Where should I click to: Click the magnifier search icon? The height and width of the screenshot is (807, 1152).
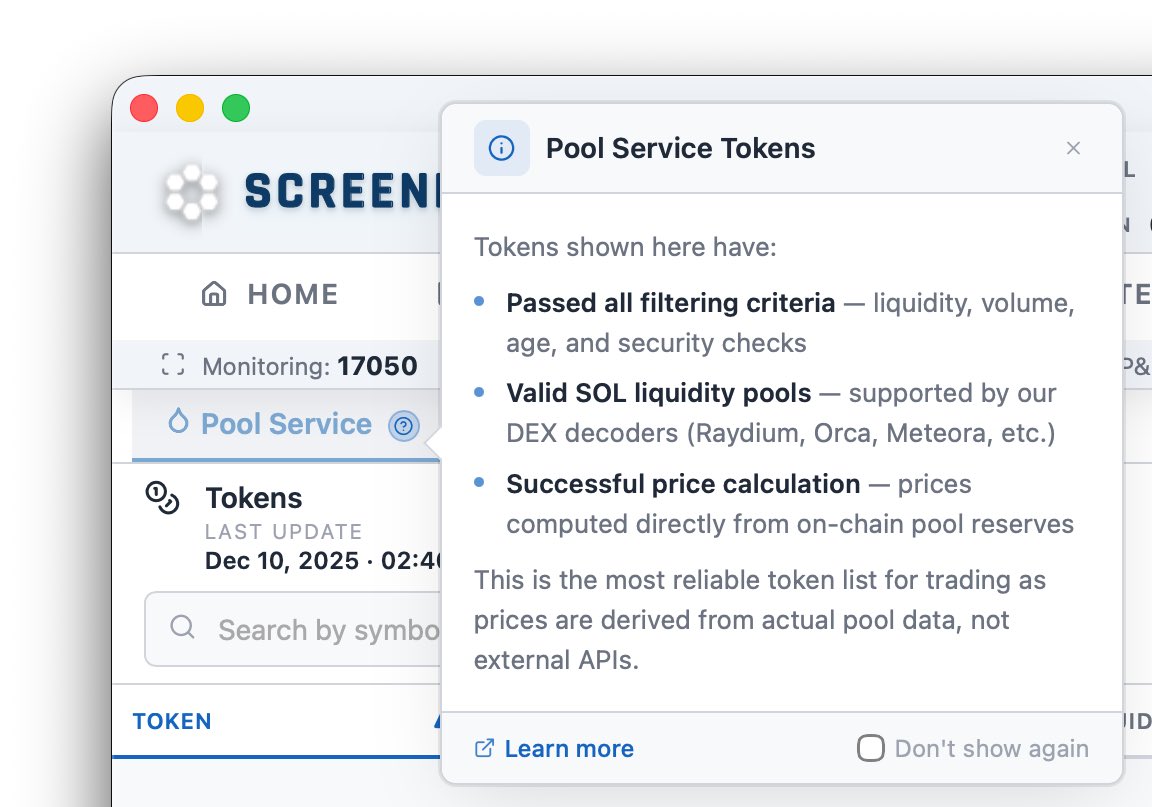(x=182, y=628)
